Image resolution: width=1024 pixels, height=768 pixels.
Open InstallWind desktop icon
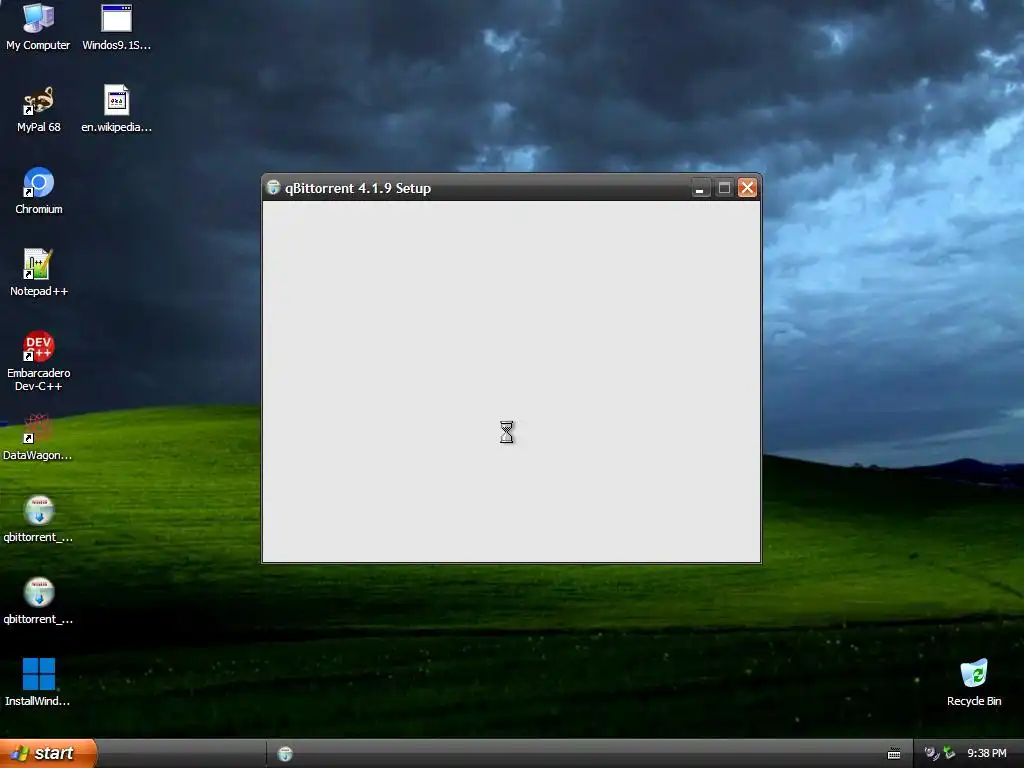(38, 682)
